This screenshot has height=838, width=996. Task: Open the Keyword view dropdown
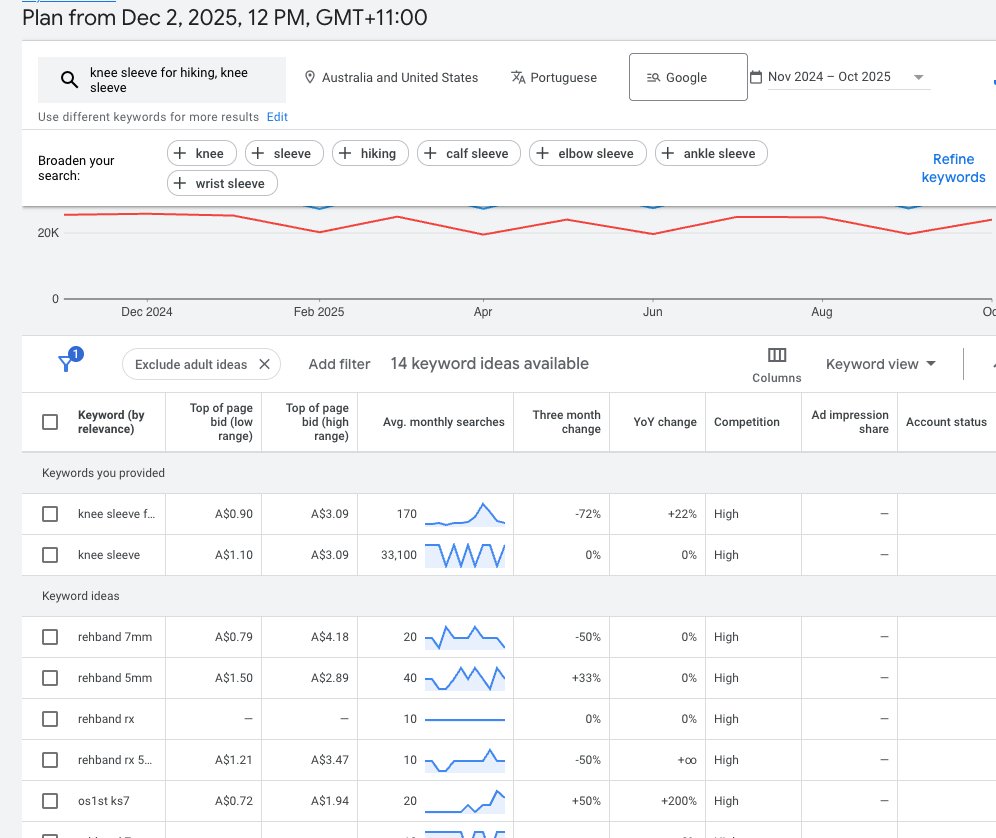[x=880, y=364]
